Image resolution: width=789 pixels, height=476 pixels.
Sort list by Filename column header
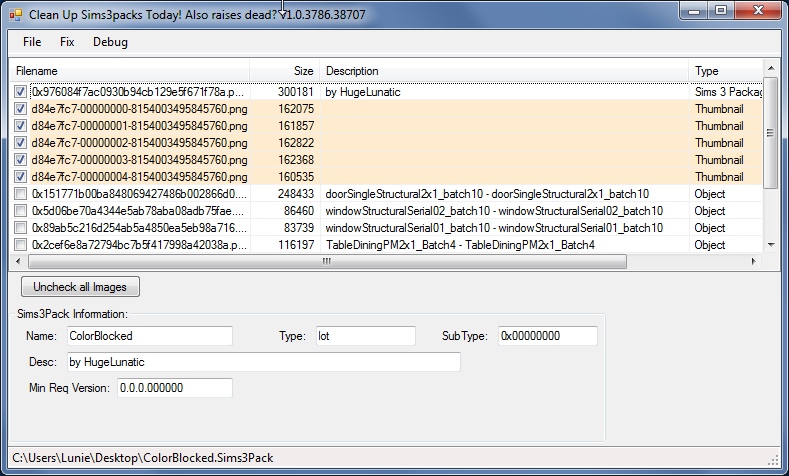click(130, 71)
